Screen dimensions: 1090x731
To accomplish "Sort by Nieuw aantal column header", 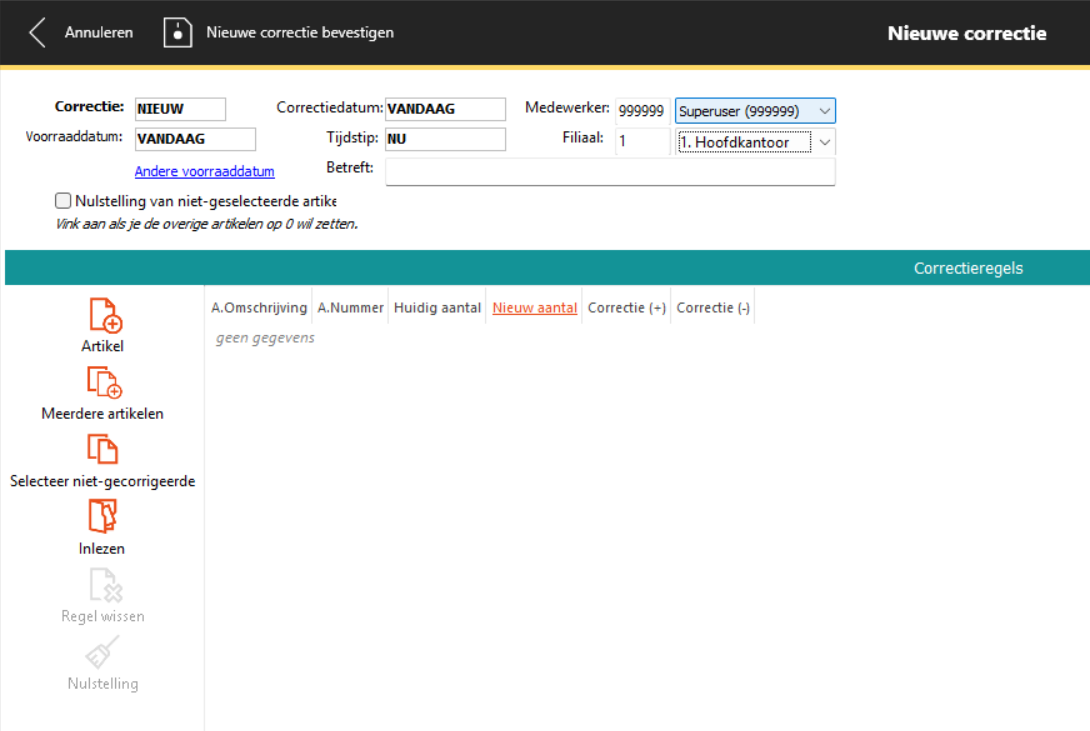I will [x=535, y=308].
